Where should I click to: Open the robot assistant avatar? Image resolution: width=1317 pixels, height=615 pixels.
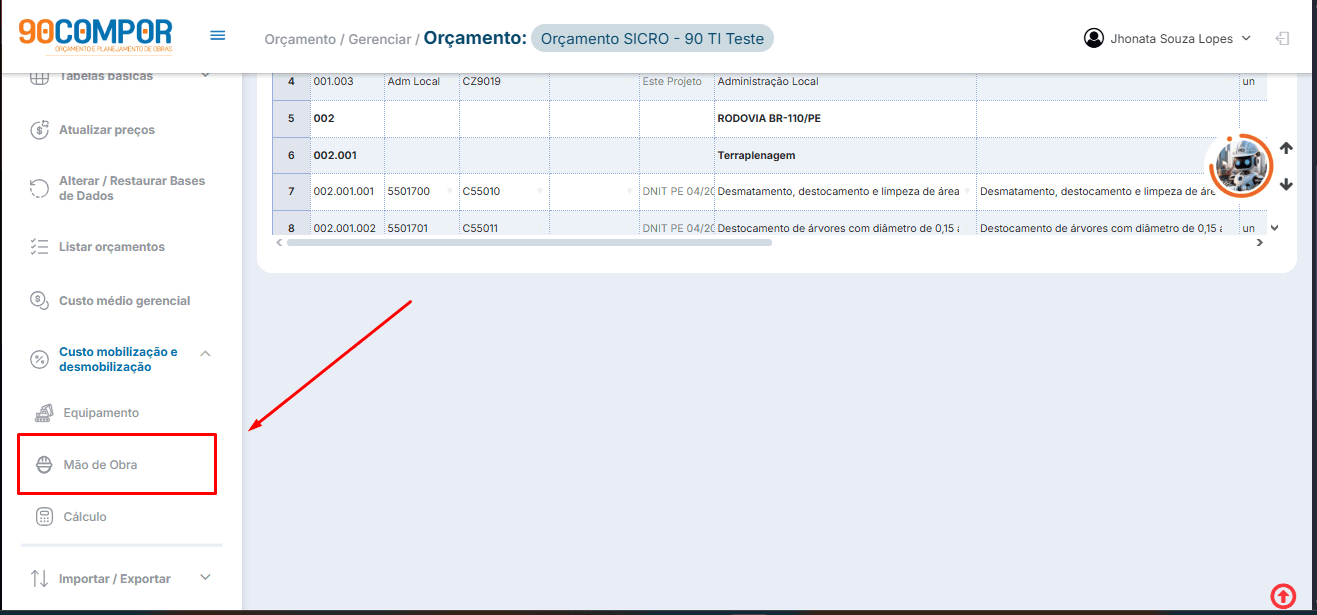pyautogui.click(x=1240, y=166)
